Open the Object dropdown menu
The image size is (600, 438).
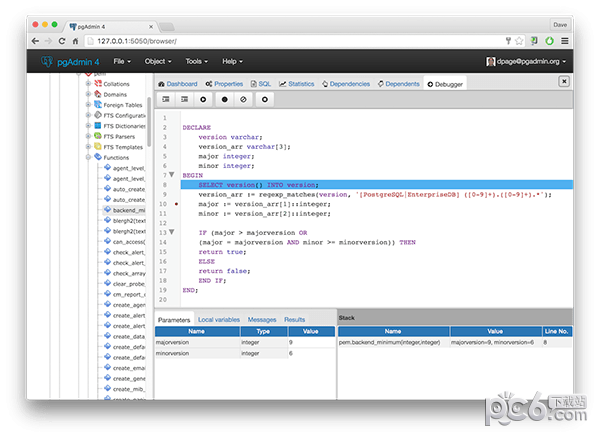[158, 61]
